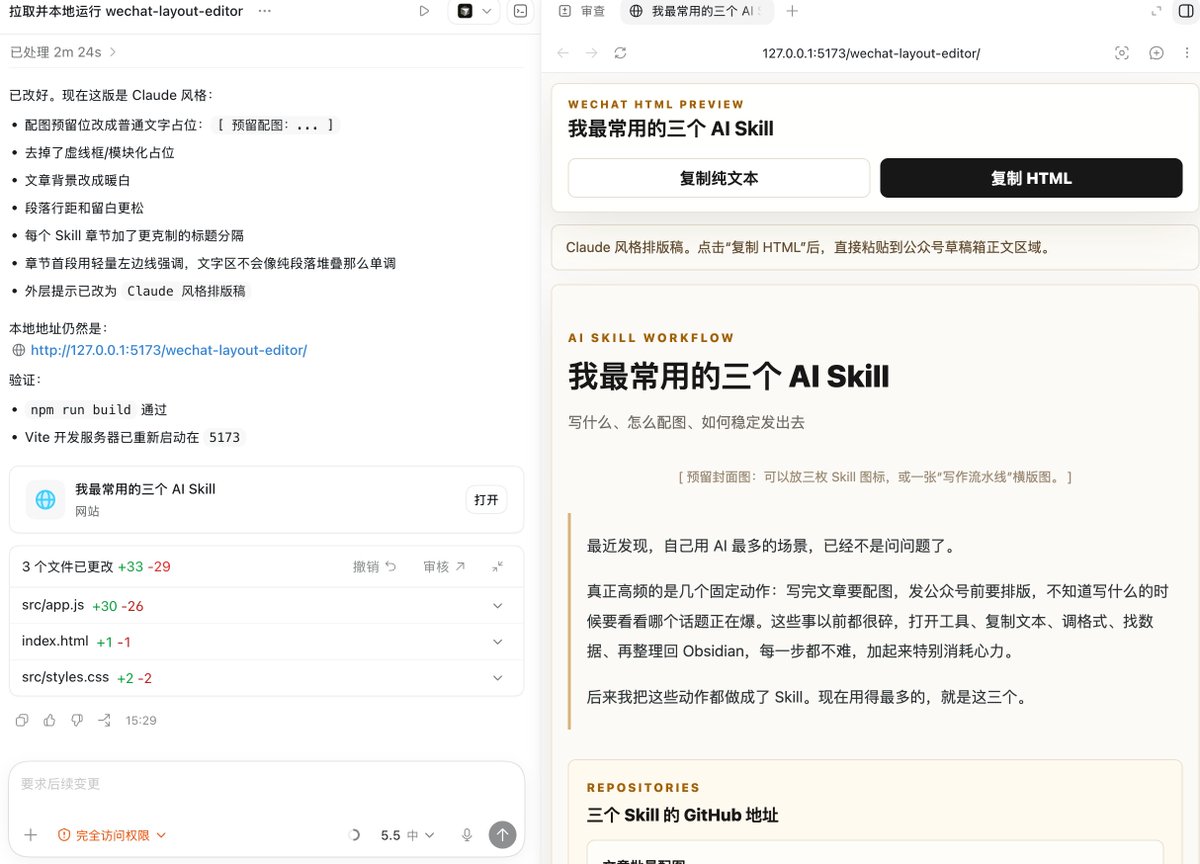Give a thumbs up to the response

point(50,720)
